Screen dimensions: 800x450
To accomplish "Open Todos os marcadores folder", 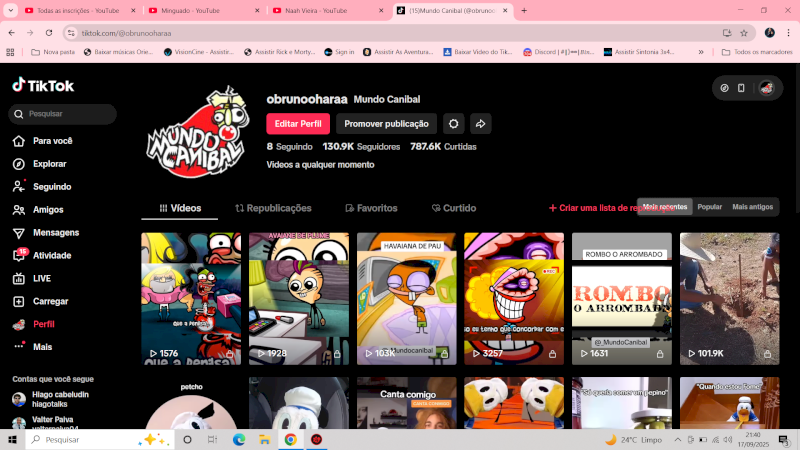I will click(757, 52).
